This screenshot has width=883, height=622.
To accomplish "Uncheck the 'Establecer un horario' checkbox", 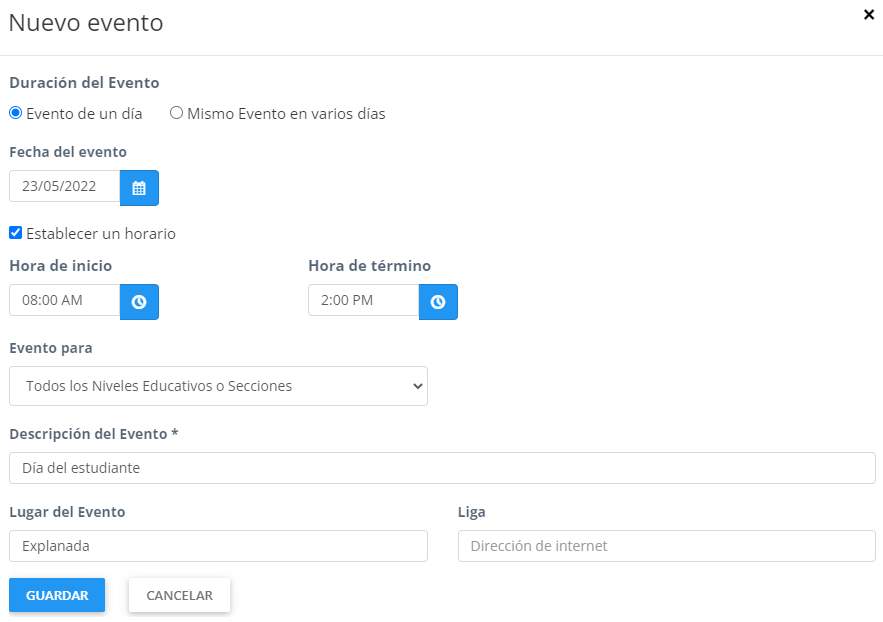I will tap(16, 233).
